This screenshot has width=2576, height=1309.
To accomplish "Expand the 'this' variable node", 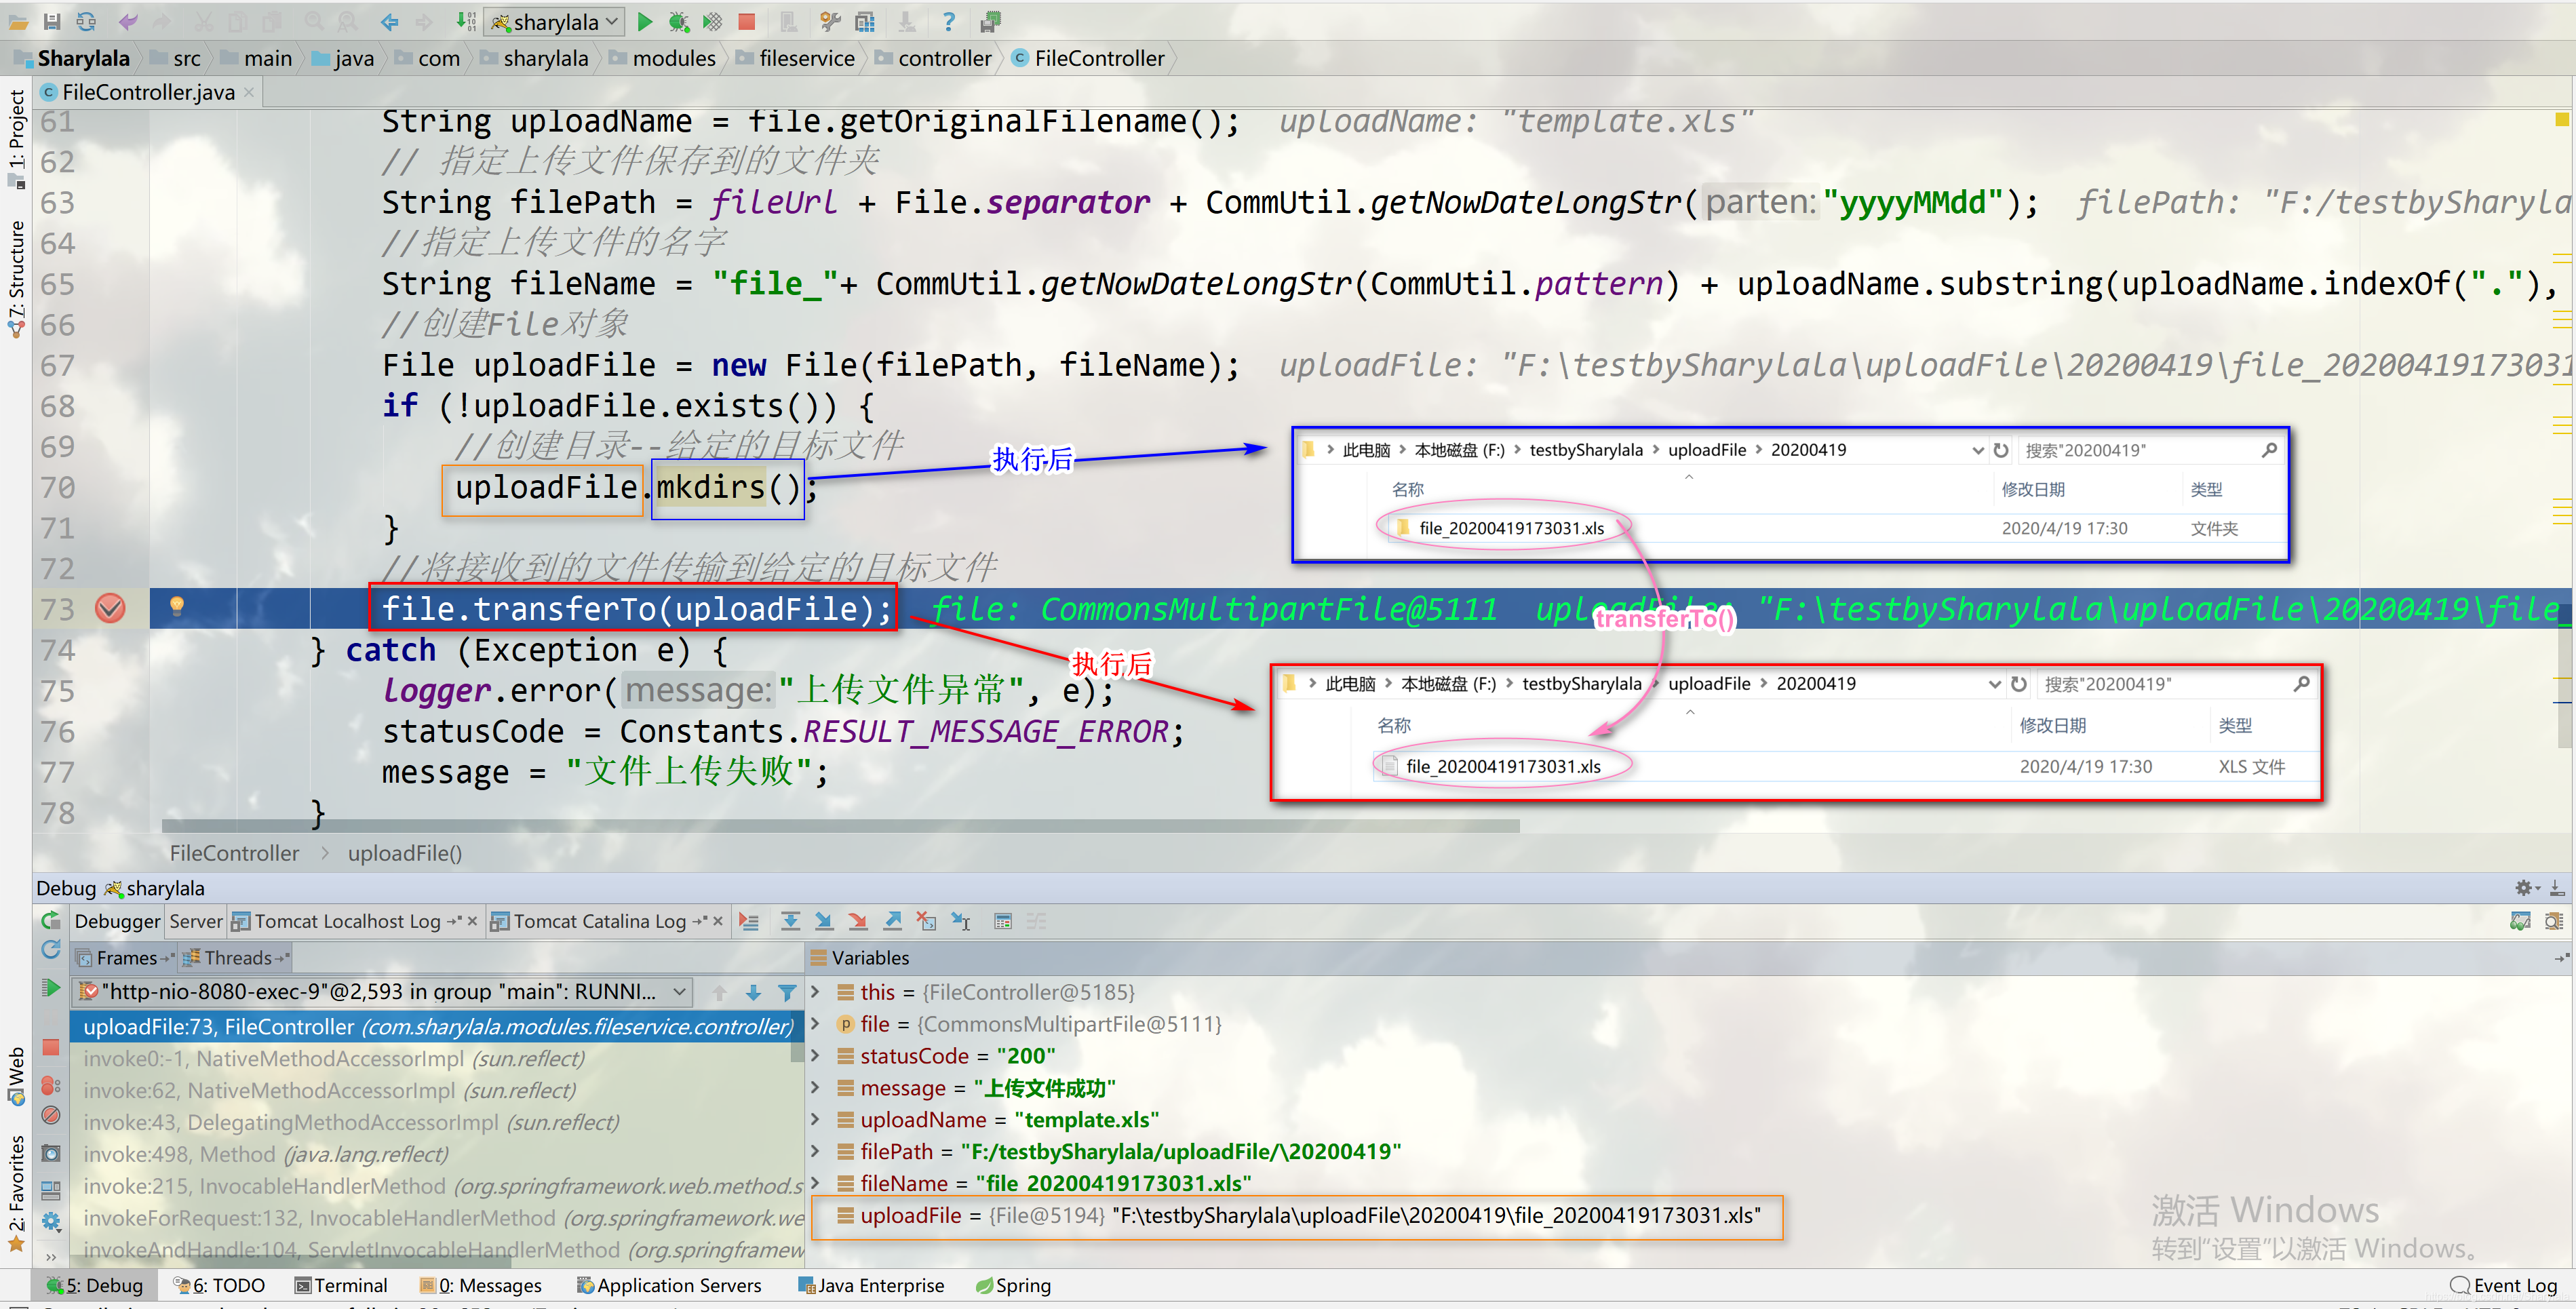I will (816, 992).
